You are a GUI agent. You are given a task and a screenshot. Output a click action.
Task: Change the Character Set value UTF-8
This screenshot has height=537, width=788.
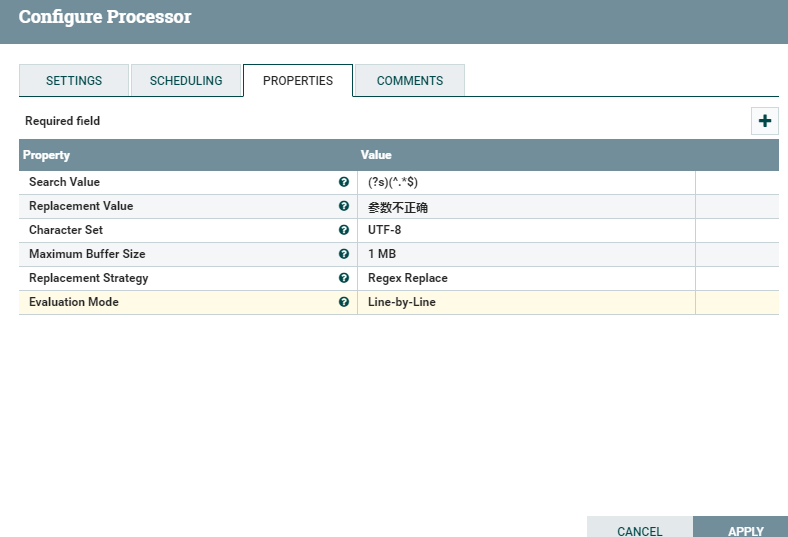[526, 230]
